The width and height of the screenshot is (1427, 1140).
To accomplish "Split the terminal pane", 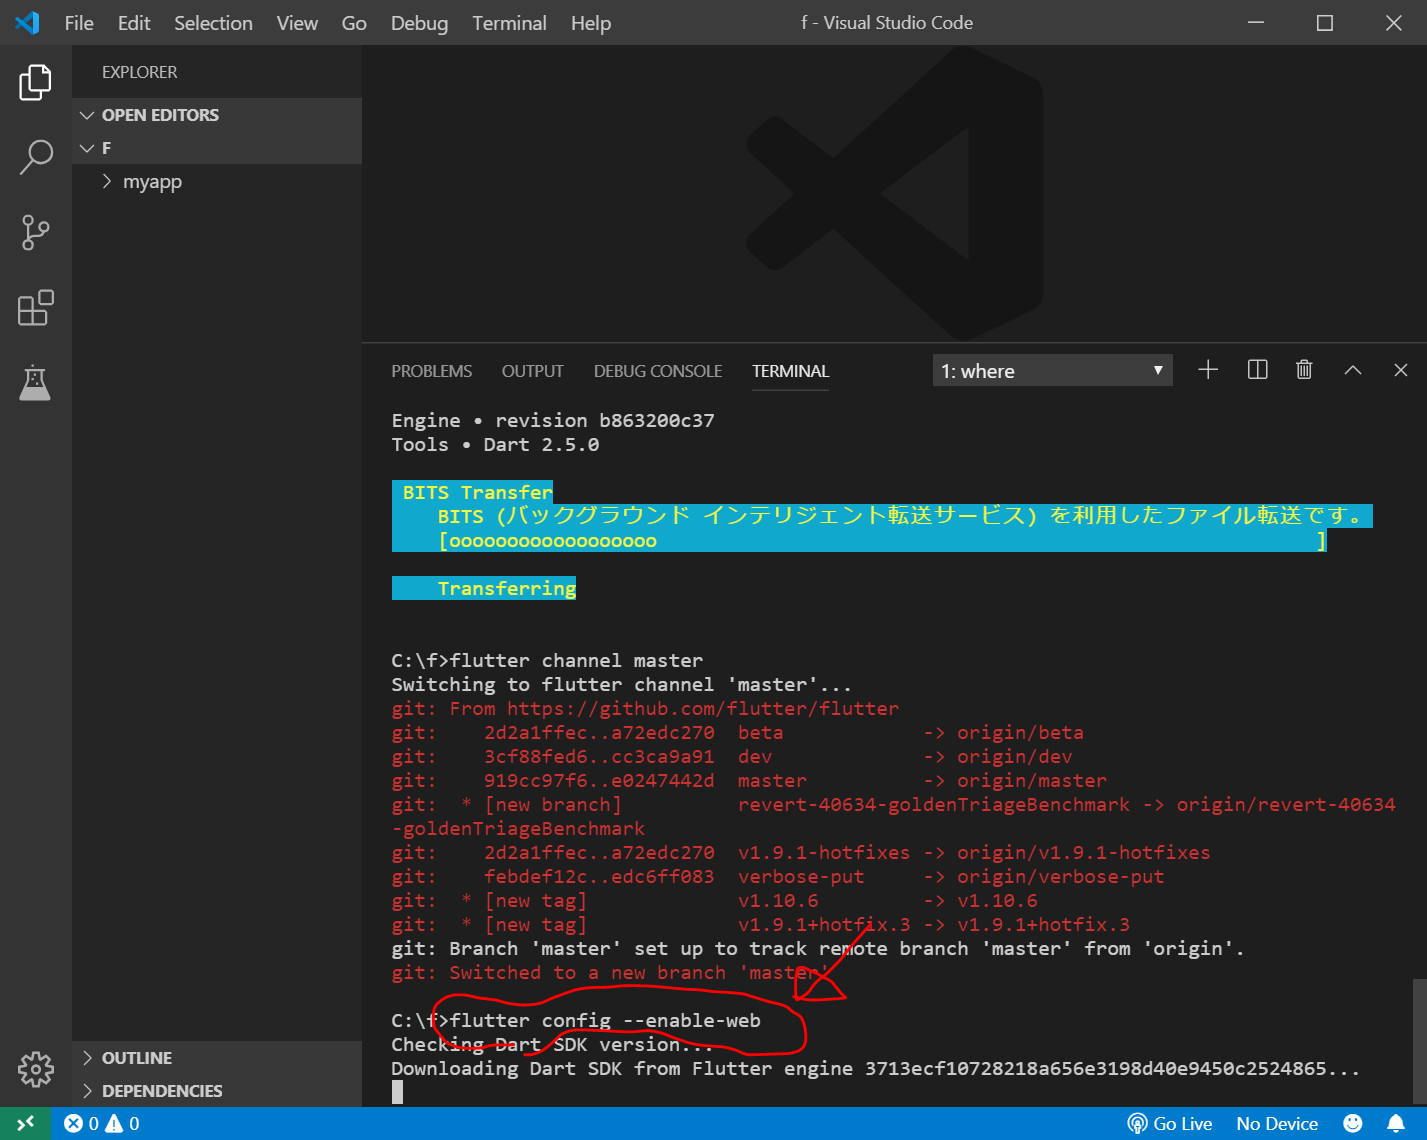I will [x=1257, y=370].
